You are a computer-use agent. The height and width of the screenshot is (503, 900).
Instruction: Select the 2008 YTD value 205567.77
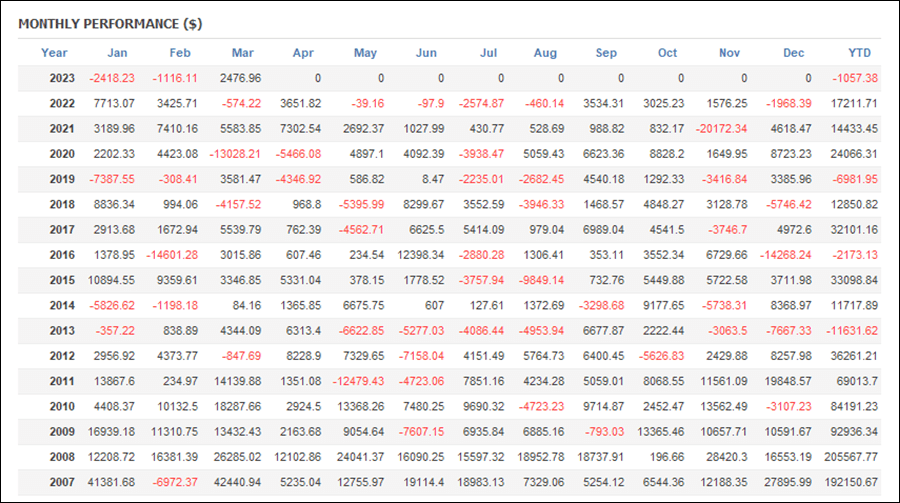point(851,457)
